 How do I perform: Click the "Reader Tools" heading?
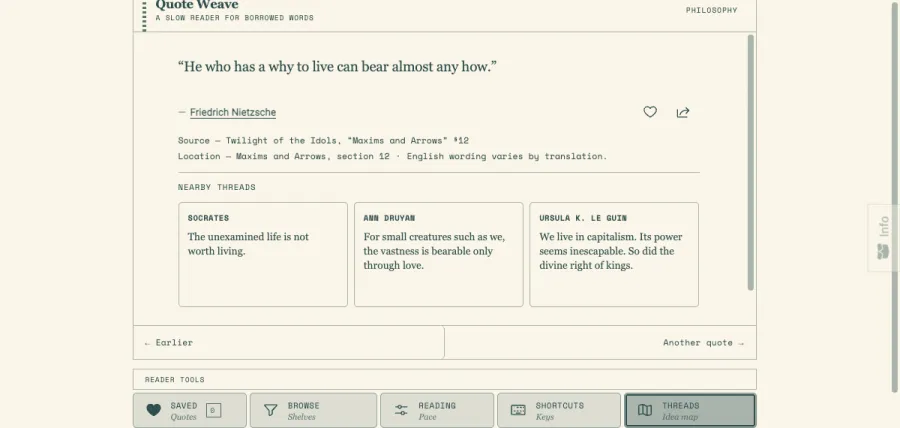click(x=174, y=380)
